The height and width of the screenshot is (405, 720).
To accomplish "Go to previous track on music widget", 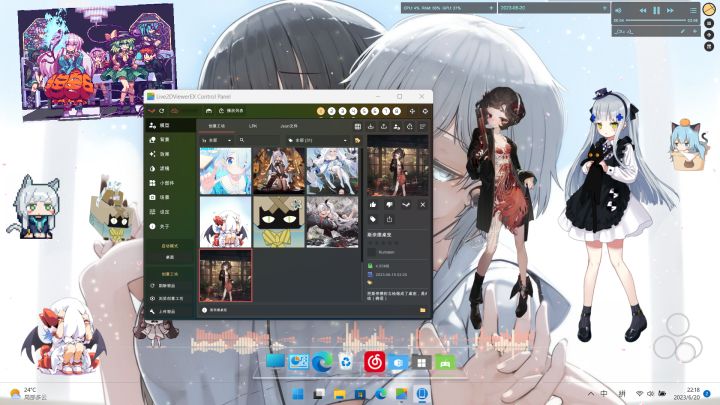I will tap(643, 10).
